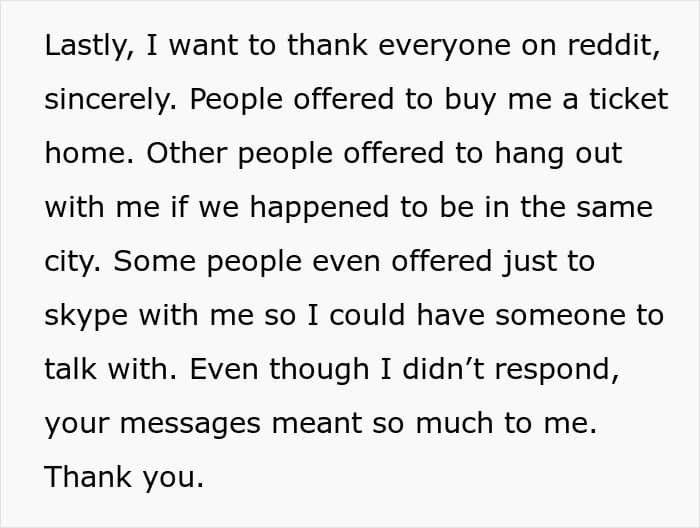Screen dimensions: 700x528
Task: Click the words 'Some people even'
Action: tap(247, 262)
